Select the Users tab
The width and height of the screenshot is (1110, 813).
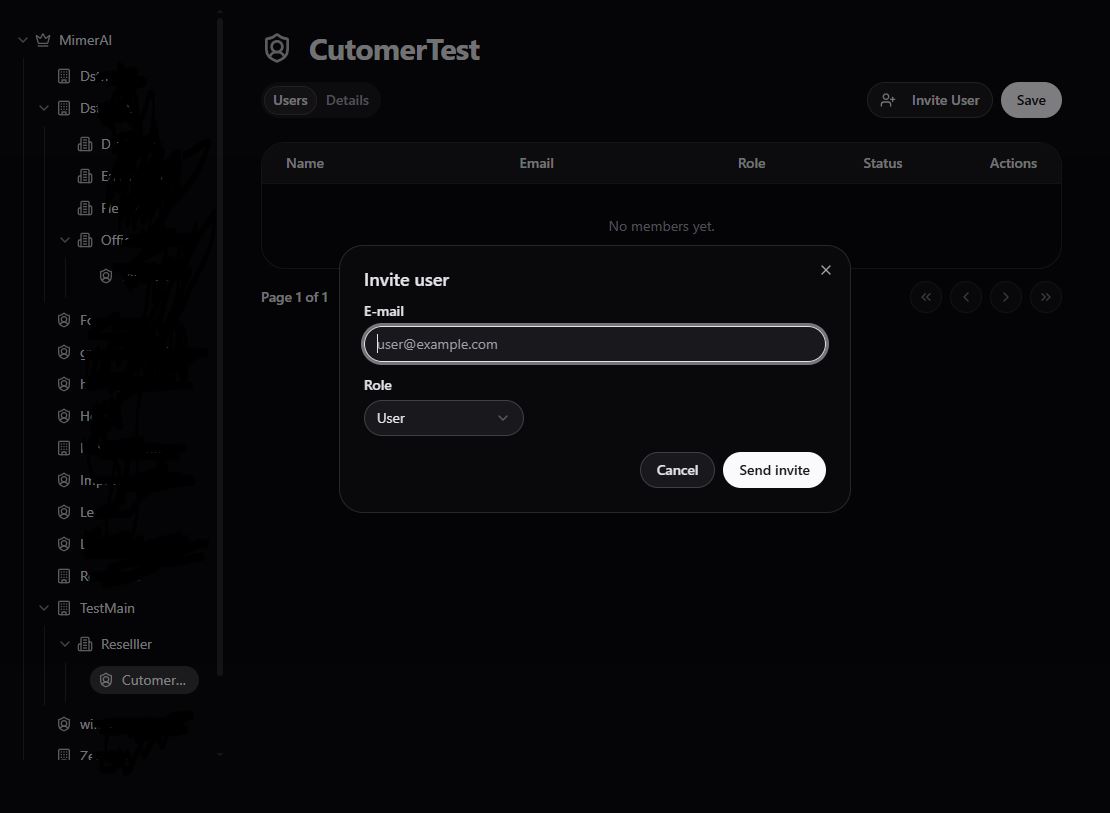(x=289, y=100)
